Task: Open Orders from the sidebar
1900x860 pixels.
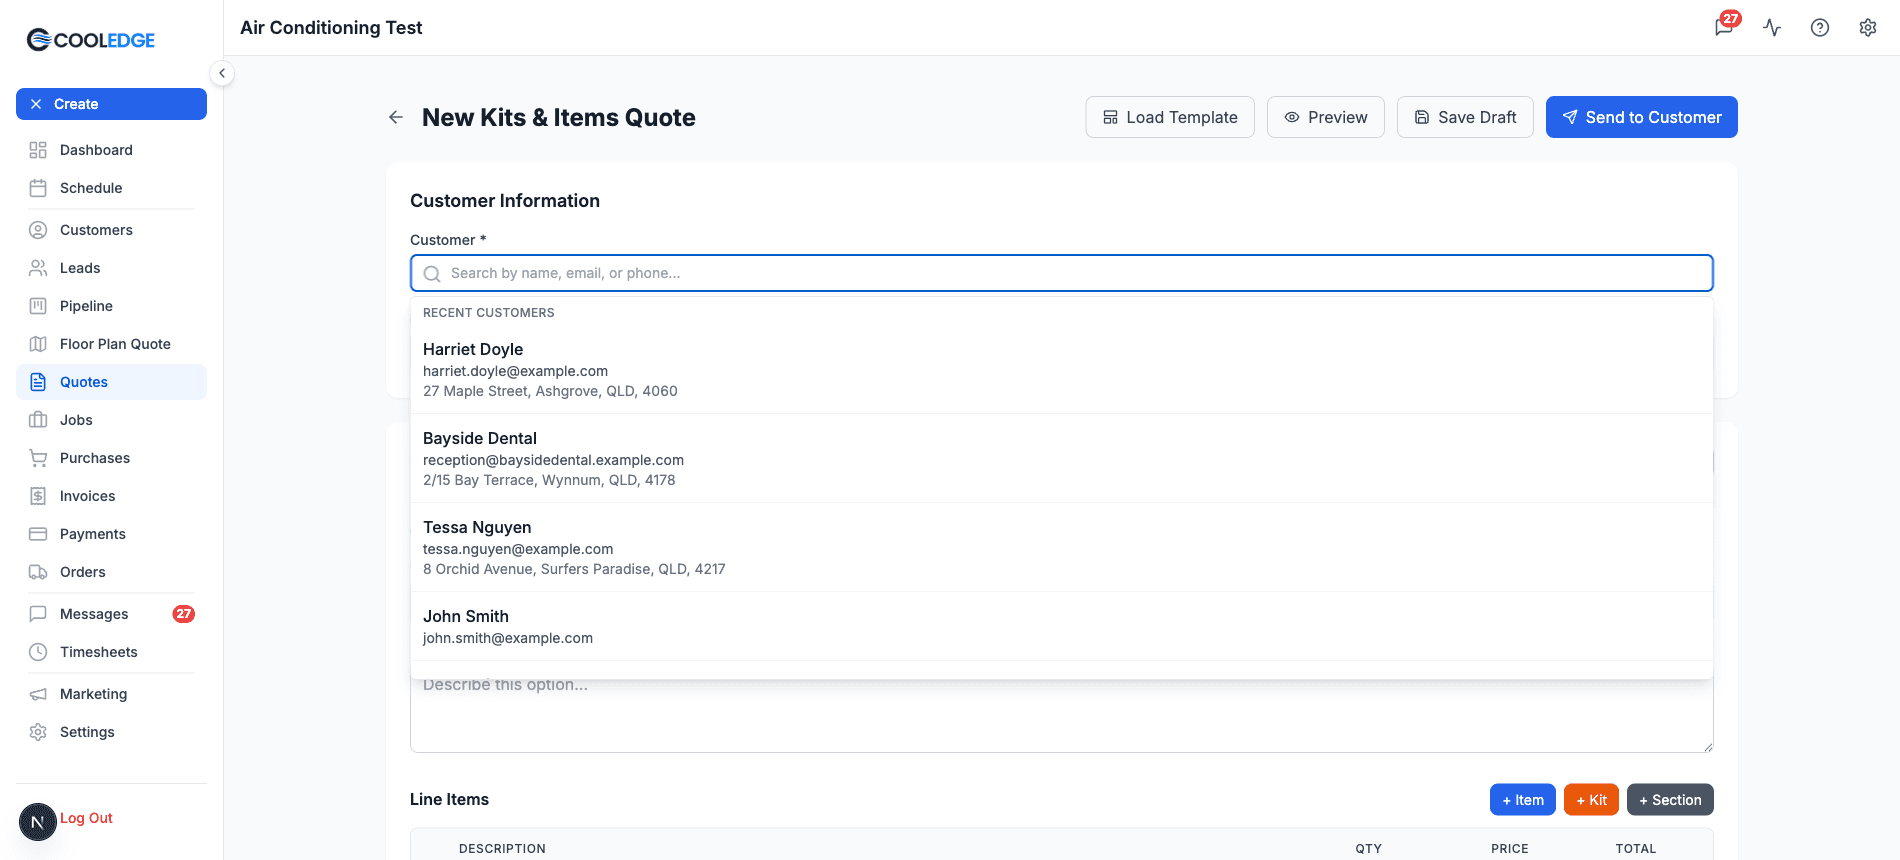Action: coord(111,572)
